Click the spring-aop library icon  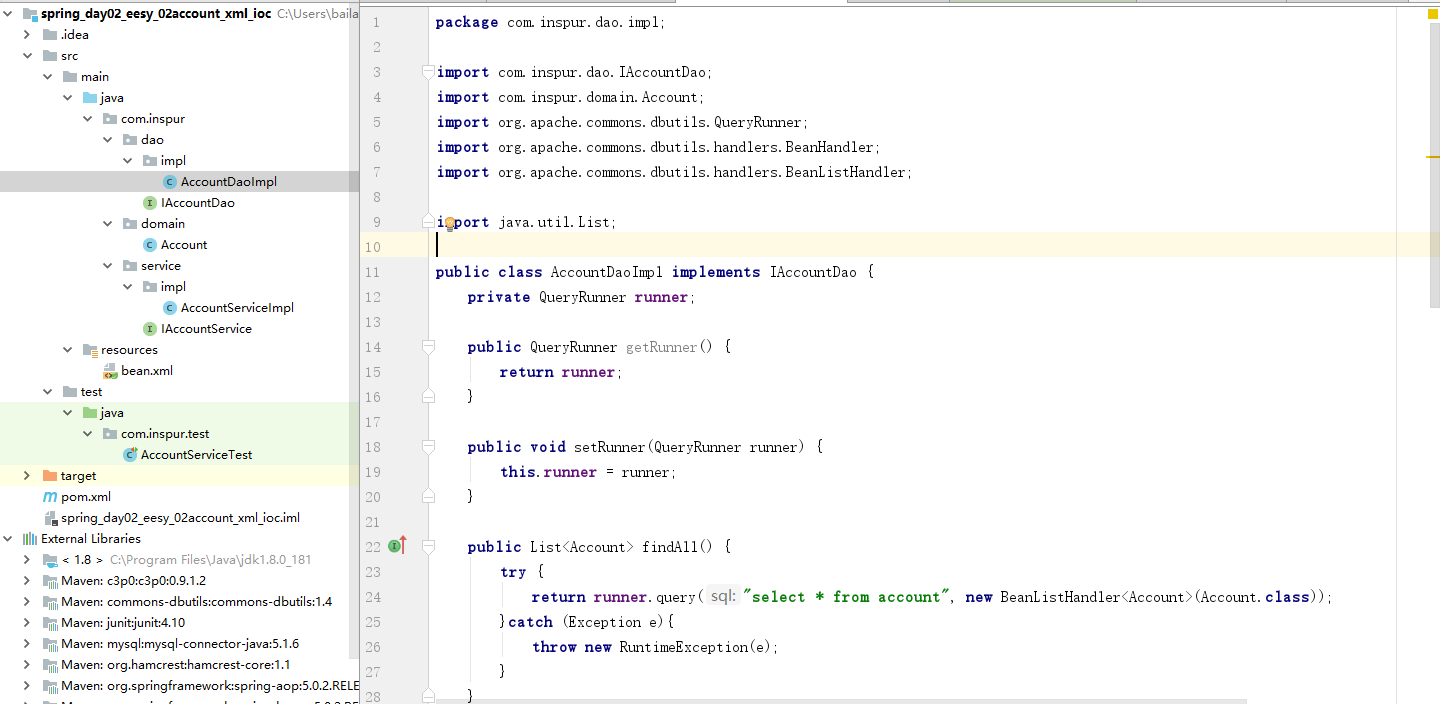click(x=50, y=686)
